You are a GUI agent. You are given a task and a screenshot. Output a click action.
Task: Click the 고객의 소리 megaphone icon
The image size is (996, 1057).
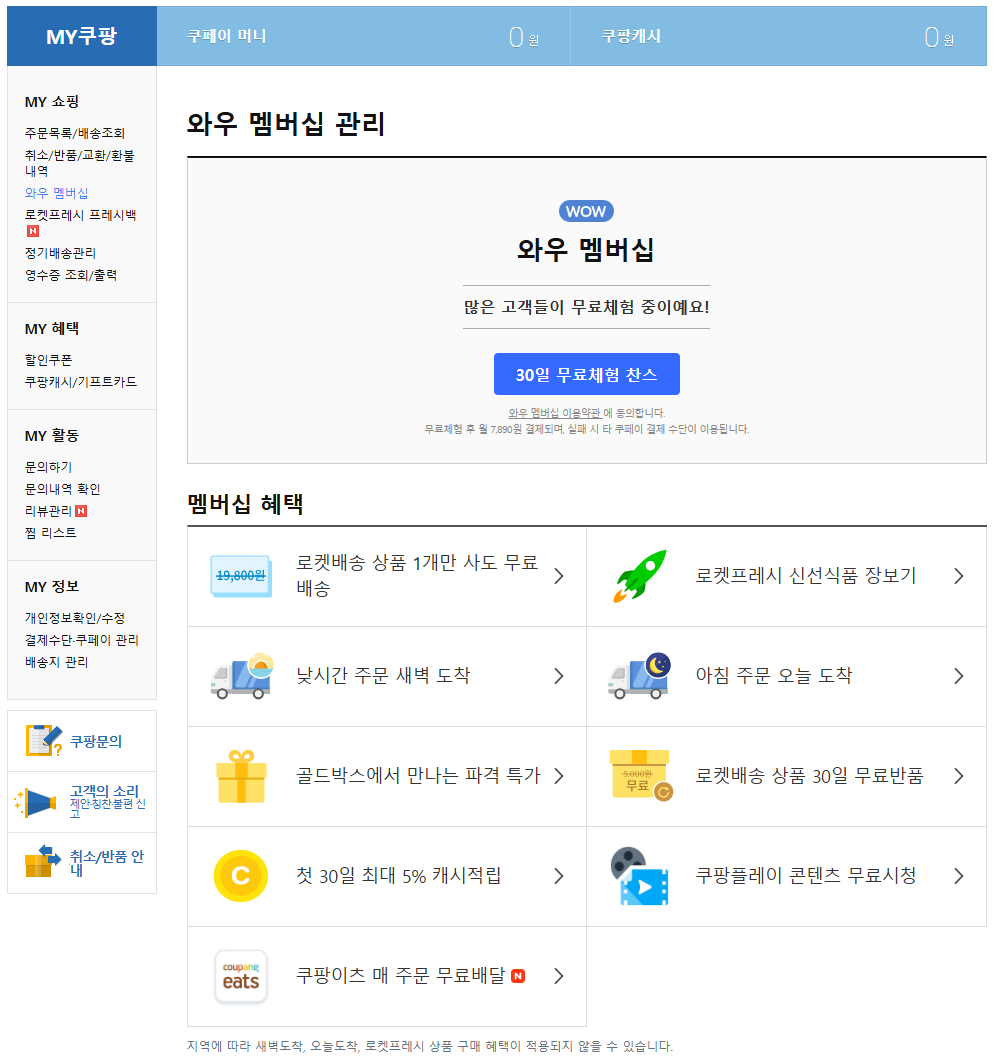tap(35, 802)
